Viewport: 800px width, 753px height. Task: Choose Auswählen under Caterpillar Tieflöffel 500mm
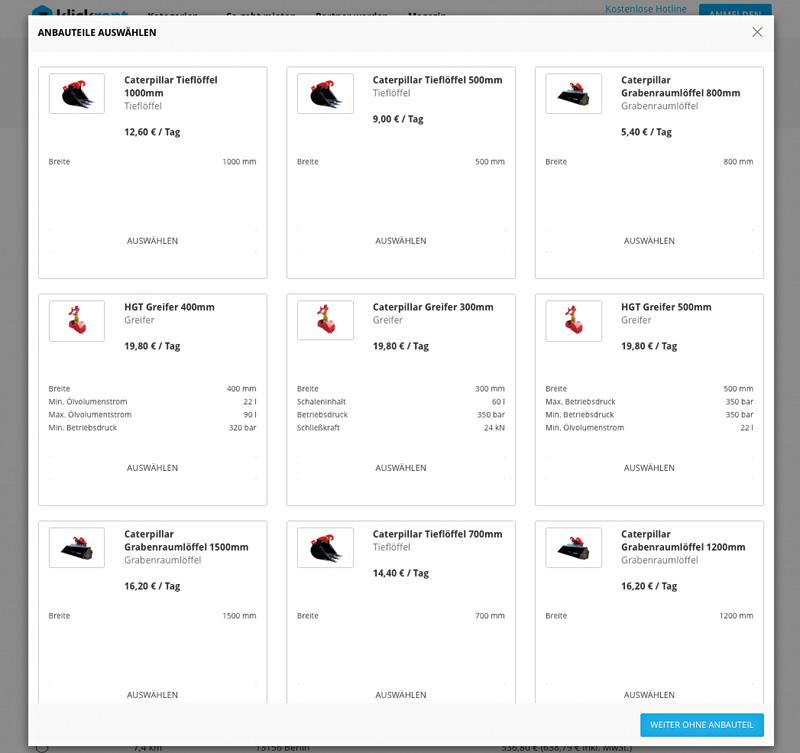point(401,241)
